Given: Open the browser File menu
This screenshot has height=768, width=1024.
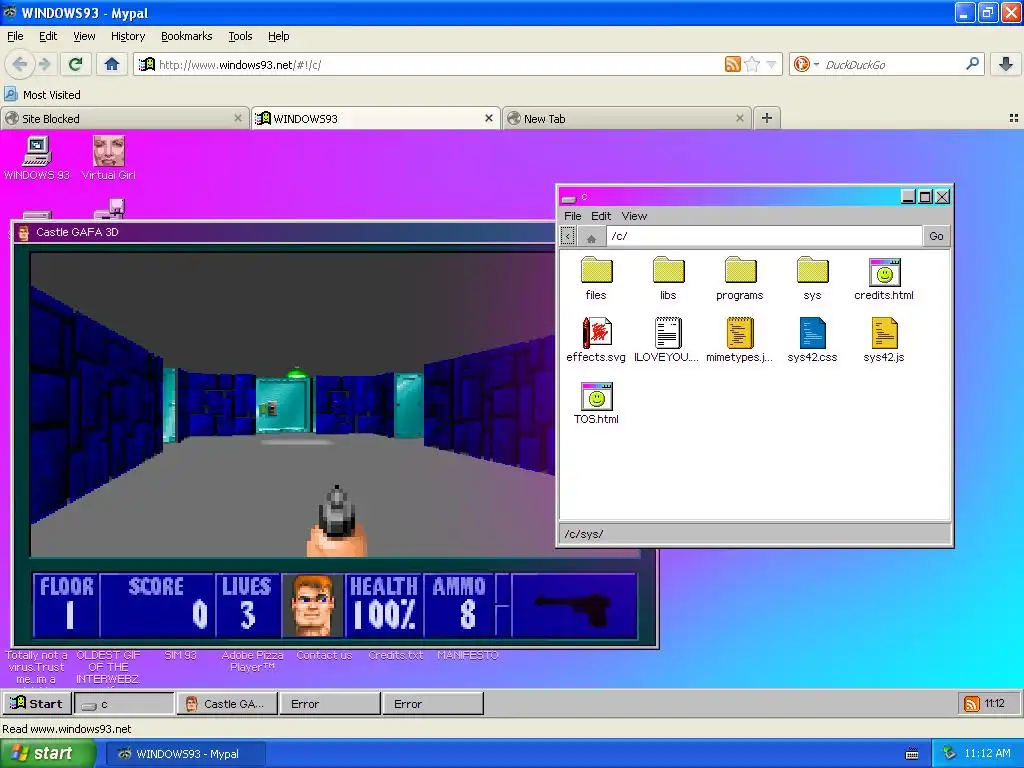Looking at the screenshot, I should pyautogui.click(x=15, y=36).
